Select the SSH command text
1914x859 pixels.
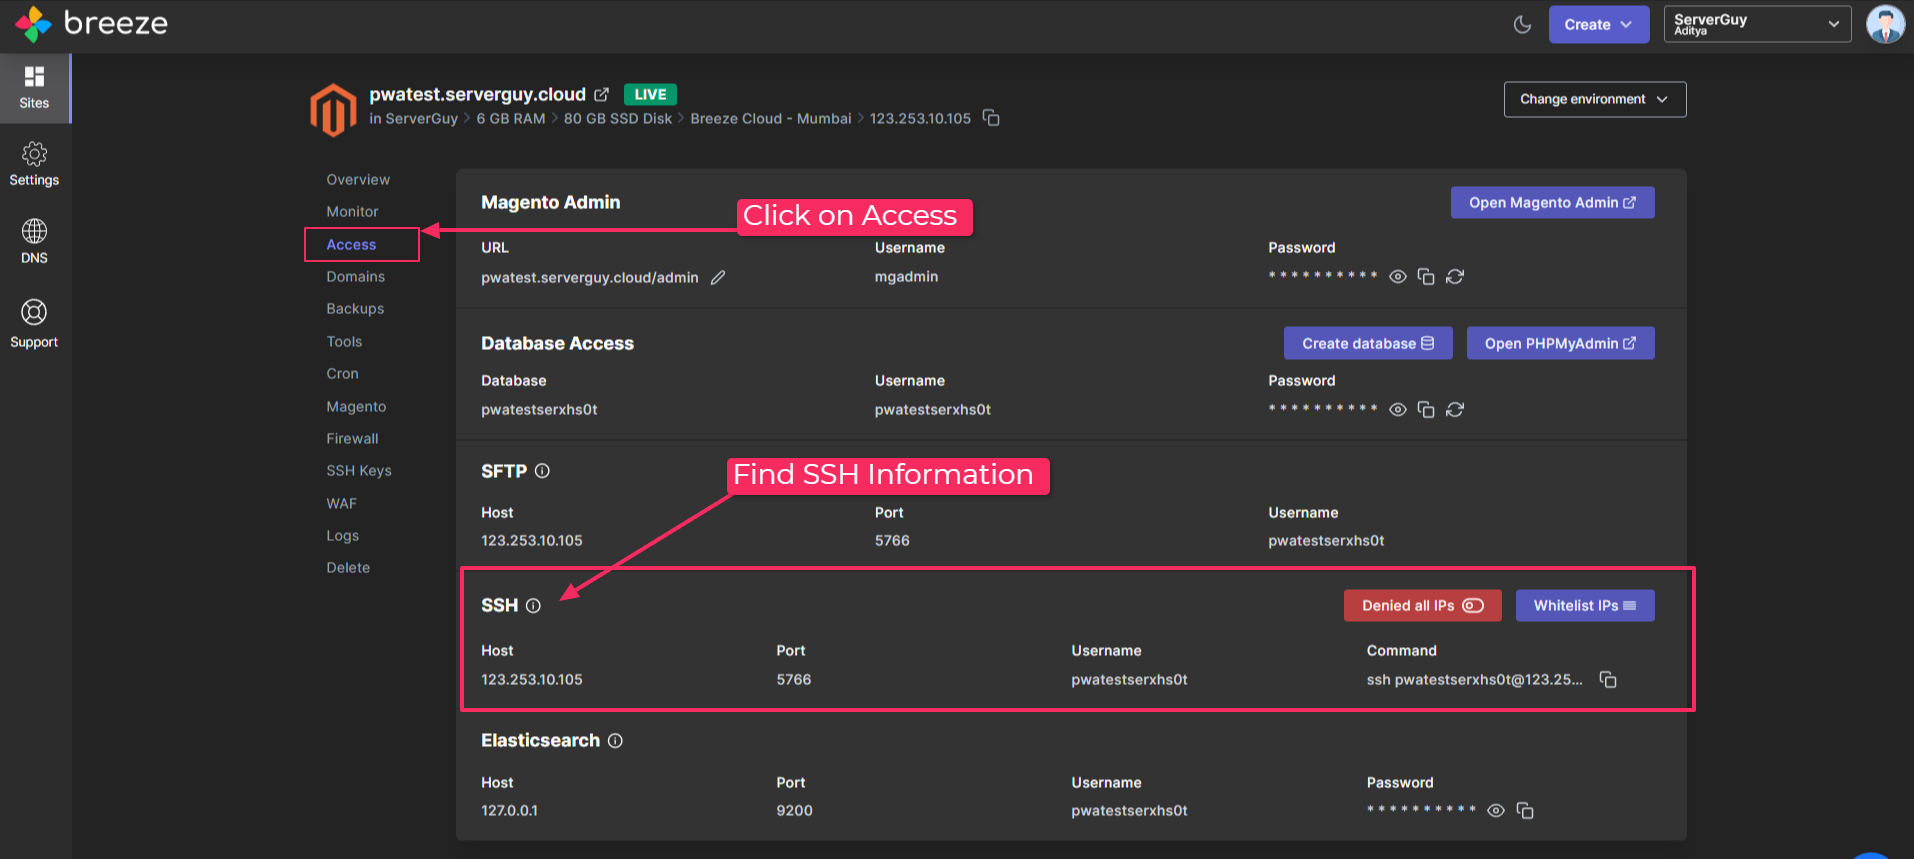1474,680
